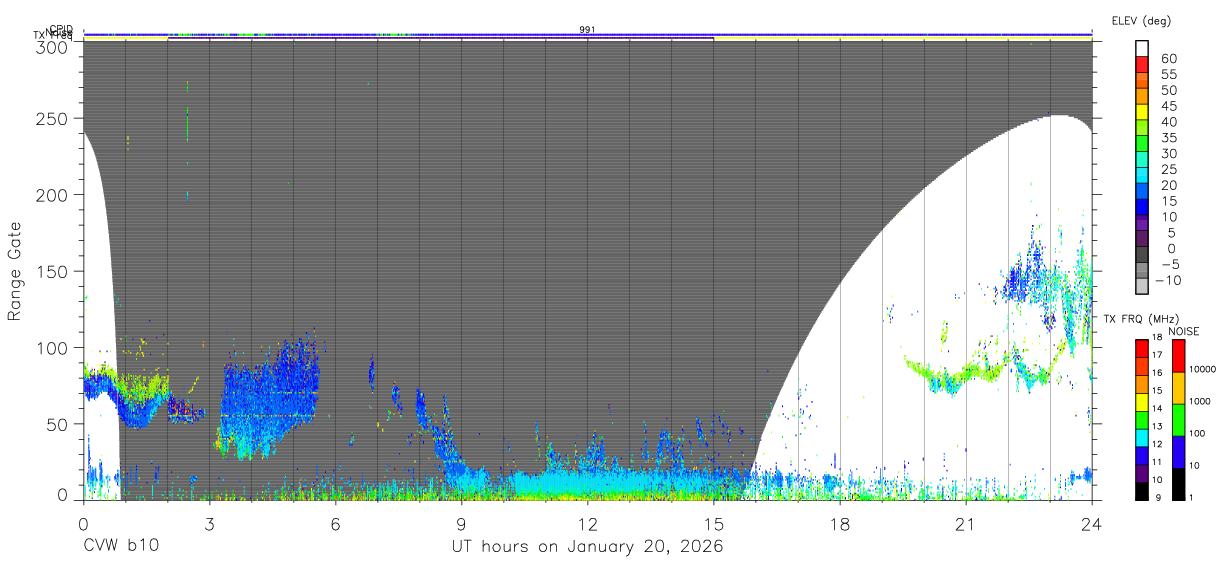The image size is (1228, 567).
Task: Click the red swatch in the NOISE bar
Action: click(1178, 356)
